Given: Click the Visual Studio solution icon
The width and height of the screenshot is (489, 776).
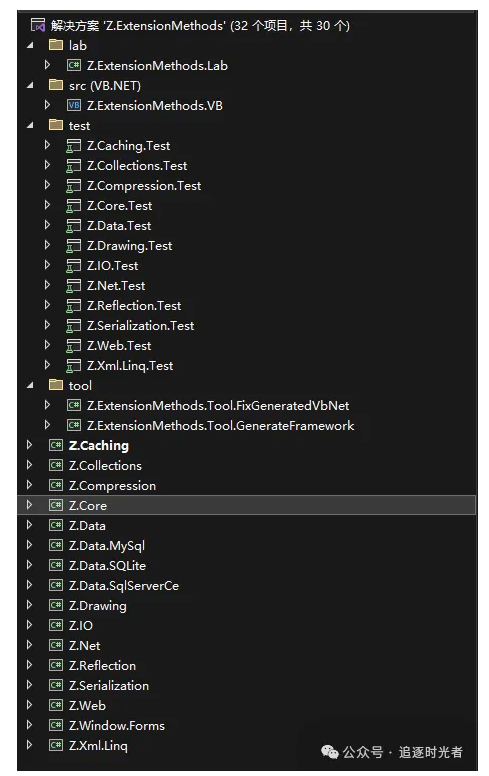Looking at the screenshot, I should [38, 25].
